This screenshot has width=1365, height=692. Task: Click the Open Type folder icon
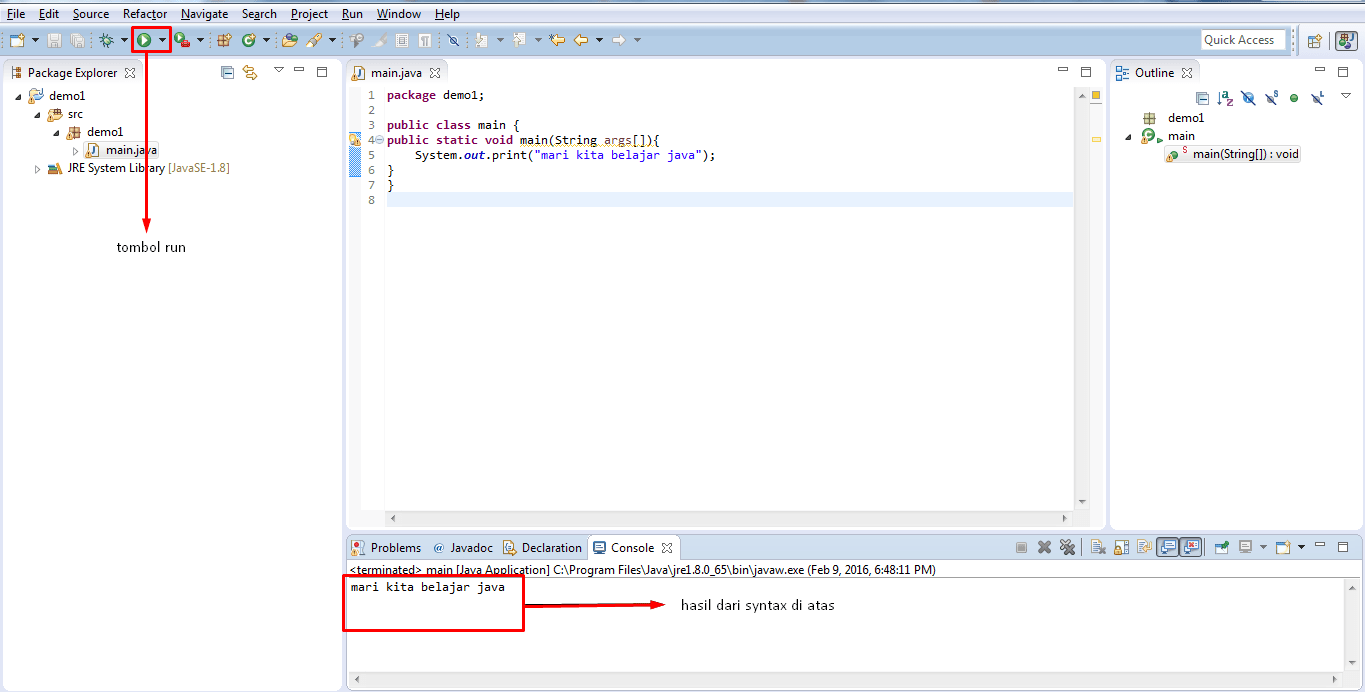click(x=290, y=40)
